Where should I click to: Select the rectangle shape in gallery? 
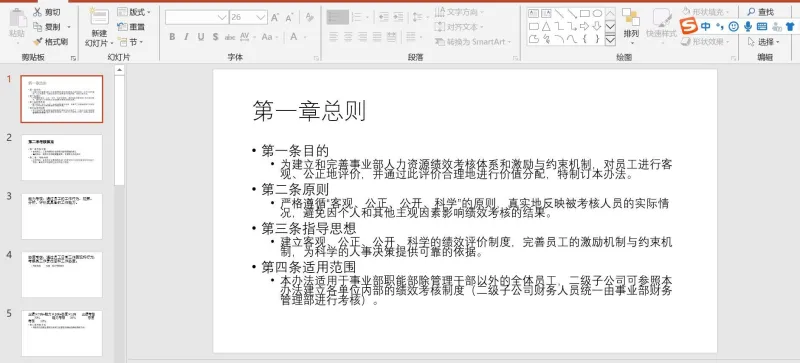(585, 13)
